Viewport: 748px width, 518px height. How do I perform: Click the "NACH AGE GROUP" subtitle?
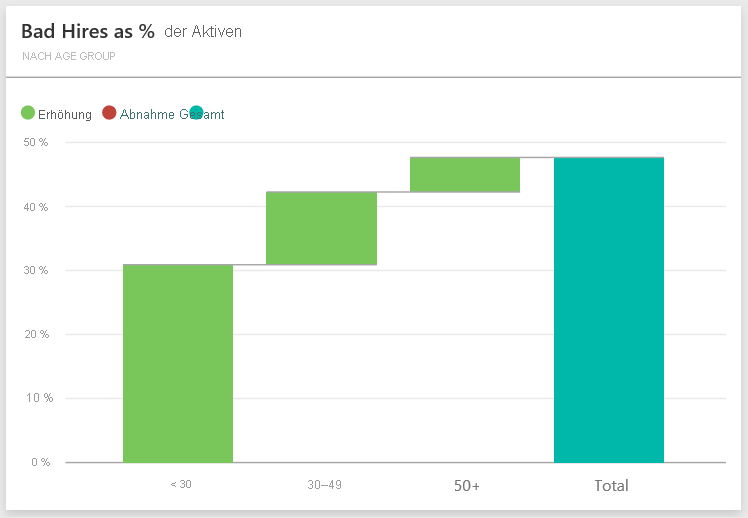[x=68, y=56]
